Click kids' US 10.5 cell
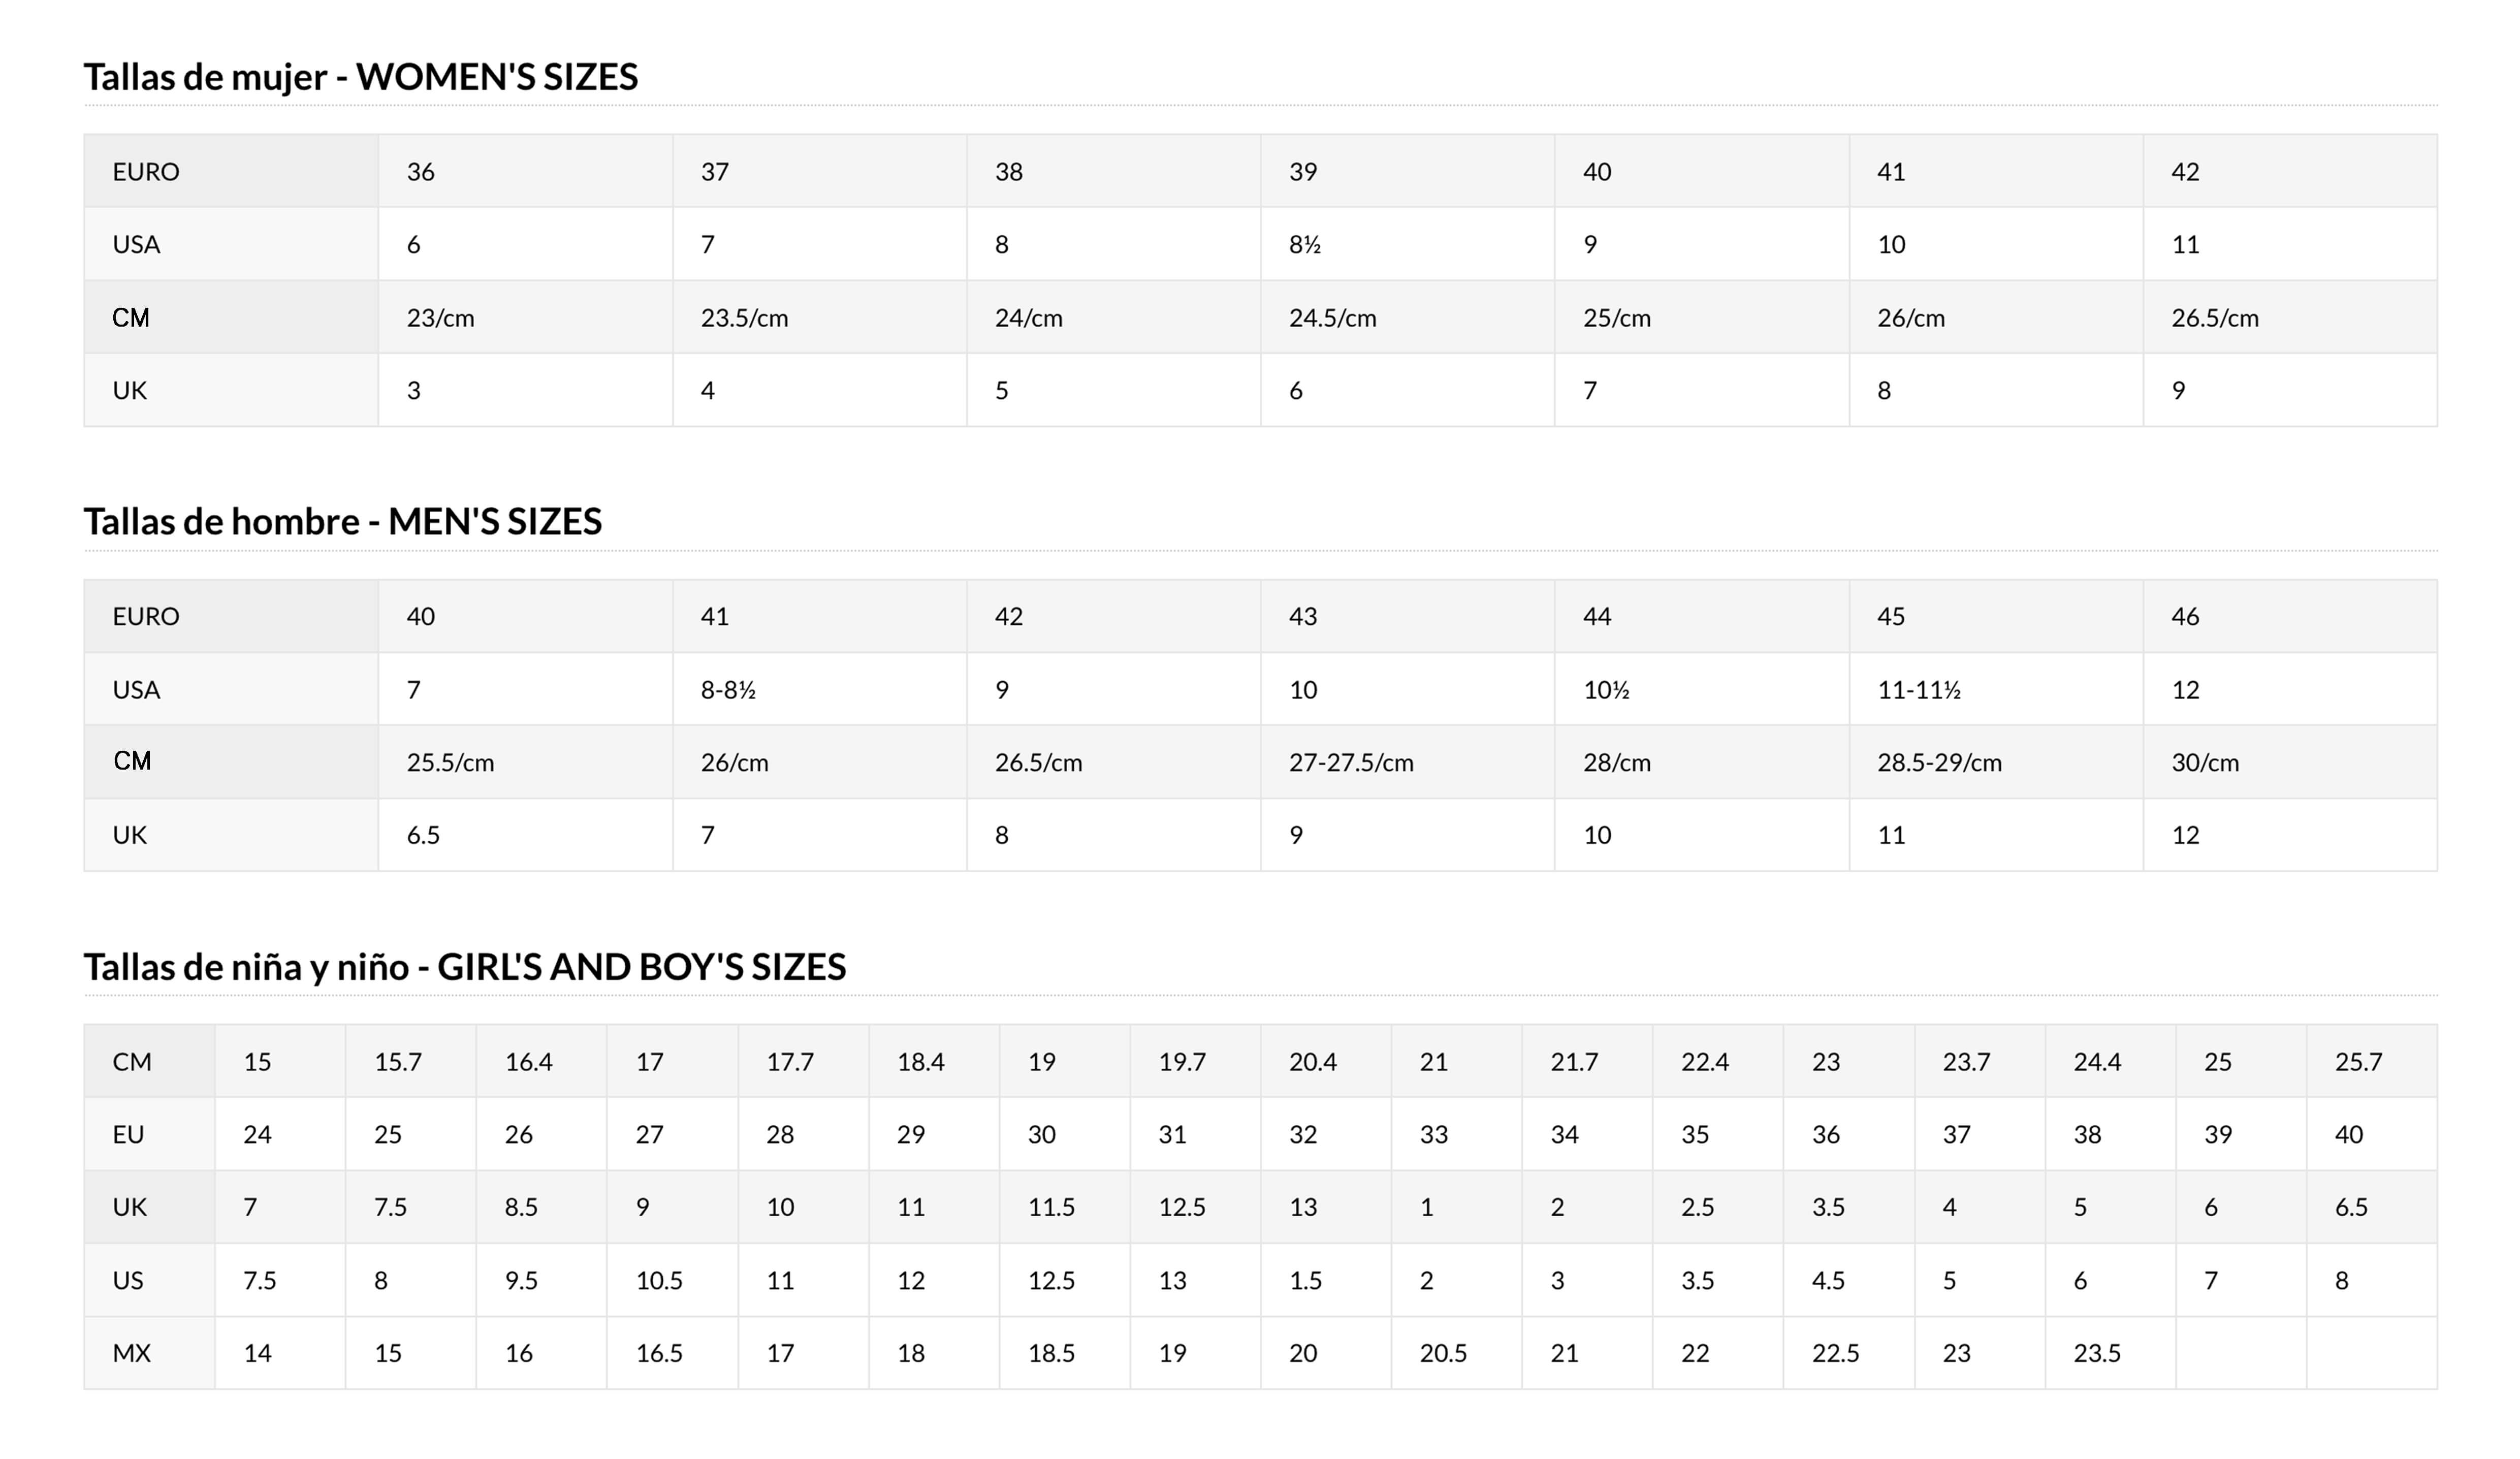2520x1459 pixels. (x=672, y=1280)
